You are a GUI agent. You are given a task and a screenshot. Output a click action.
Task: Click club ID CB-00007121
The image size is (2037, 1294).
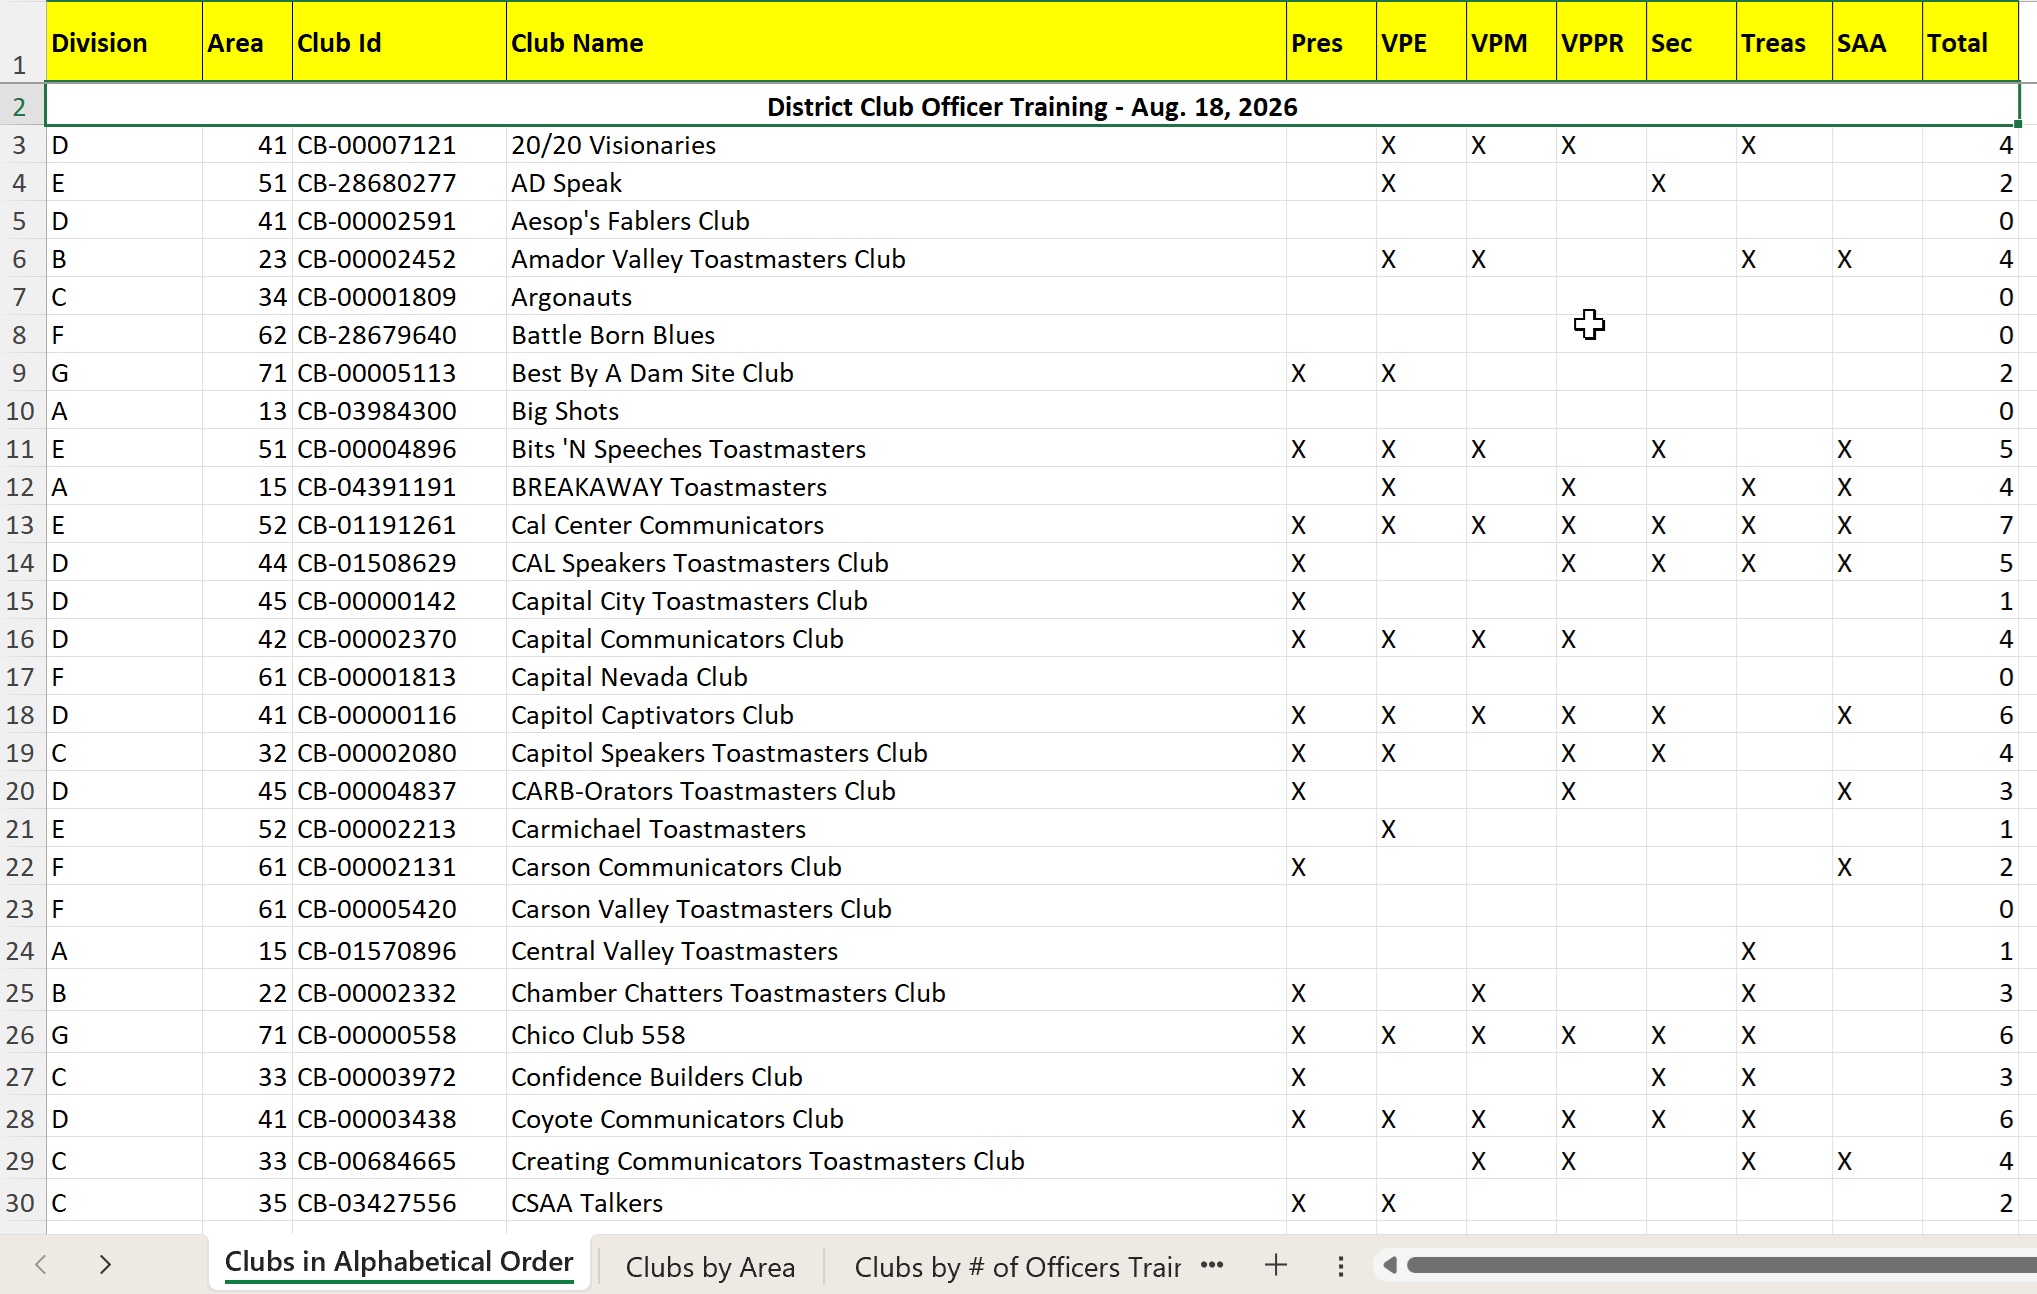(x=377, y=145)
